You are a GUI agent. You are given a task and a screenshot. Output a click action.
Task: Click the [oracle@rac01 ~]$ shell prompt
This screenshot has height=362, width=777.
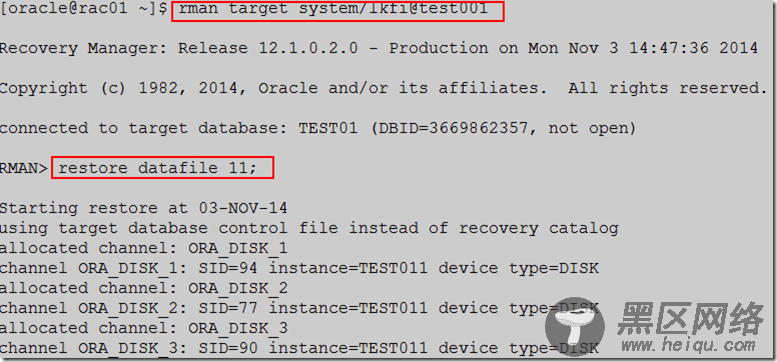point(83,8)
